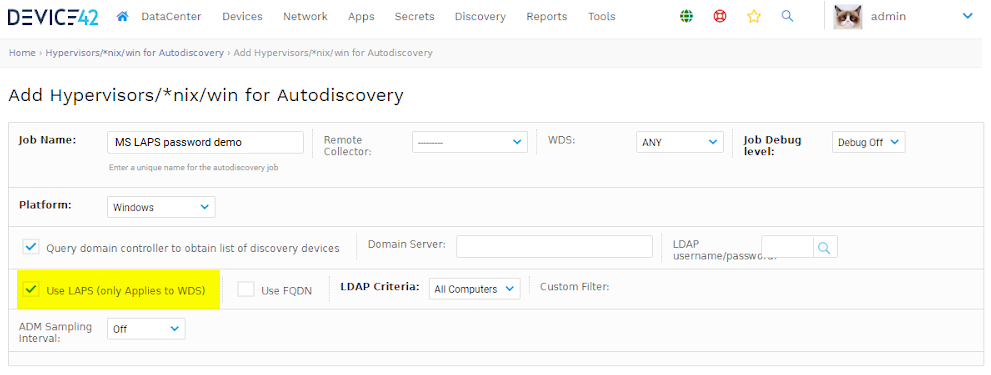Screen dimensions: 991x375
Task: Click the Job Name input field
Action: [205, 142]
